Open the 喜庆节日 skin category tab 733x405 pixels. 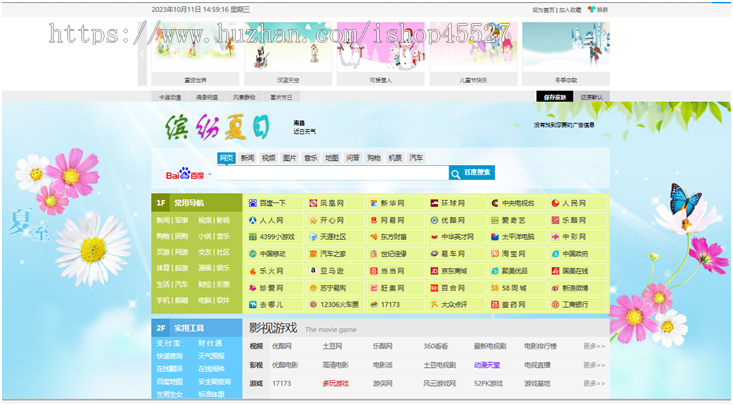[x=281, y=97]
